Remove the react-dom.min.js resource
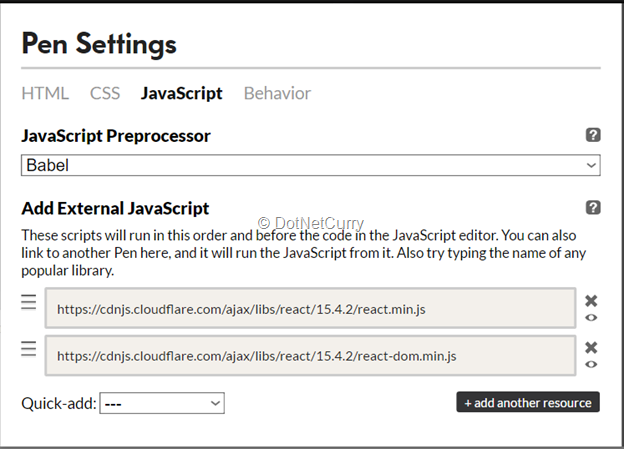The image size is (624, 449). coord(591,347)
